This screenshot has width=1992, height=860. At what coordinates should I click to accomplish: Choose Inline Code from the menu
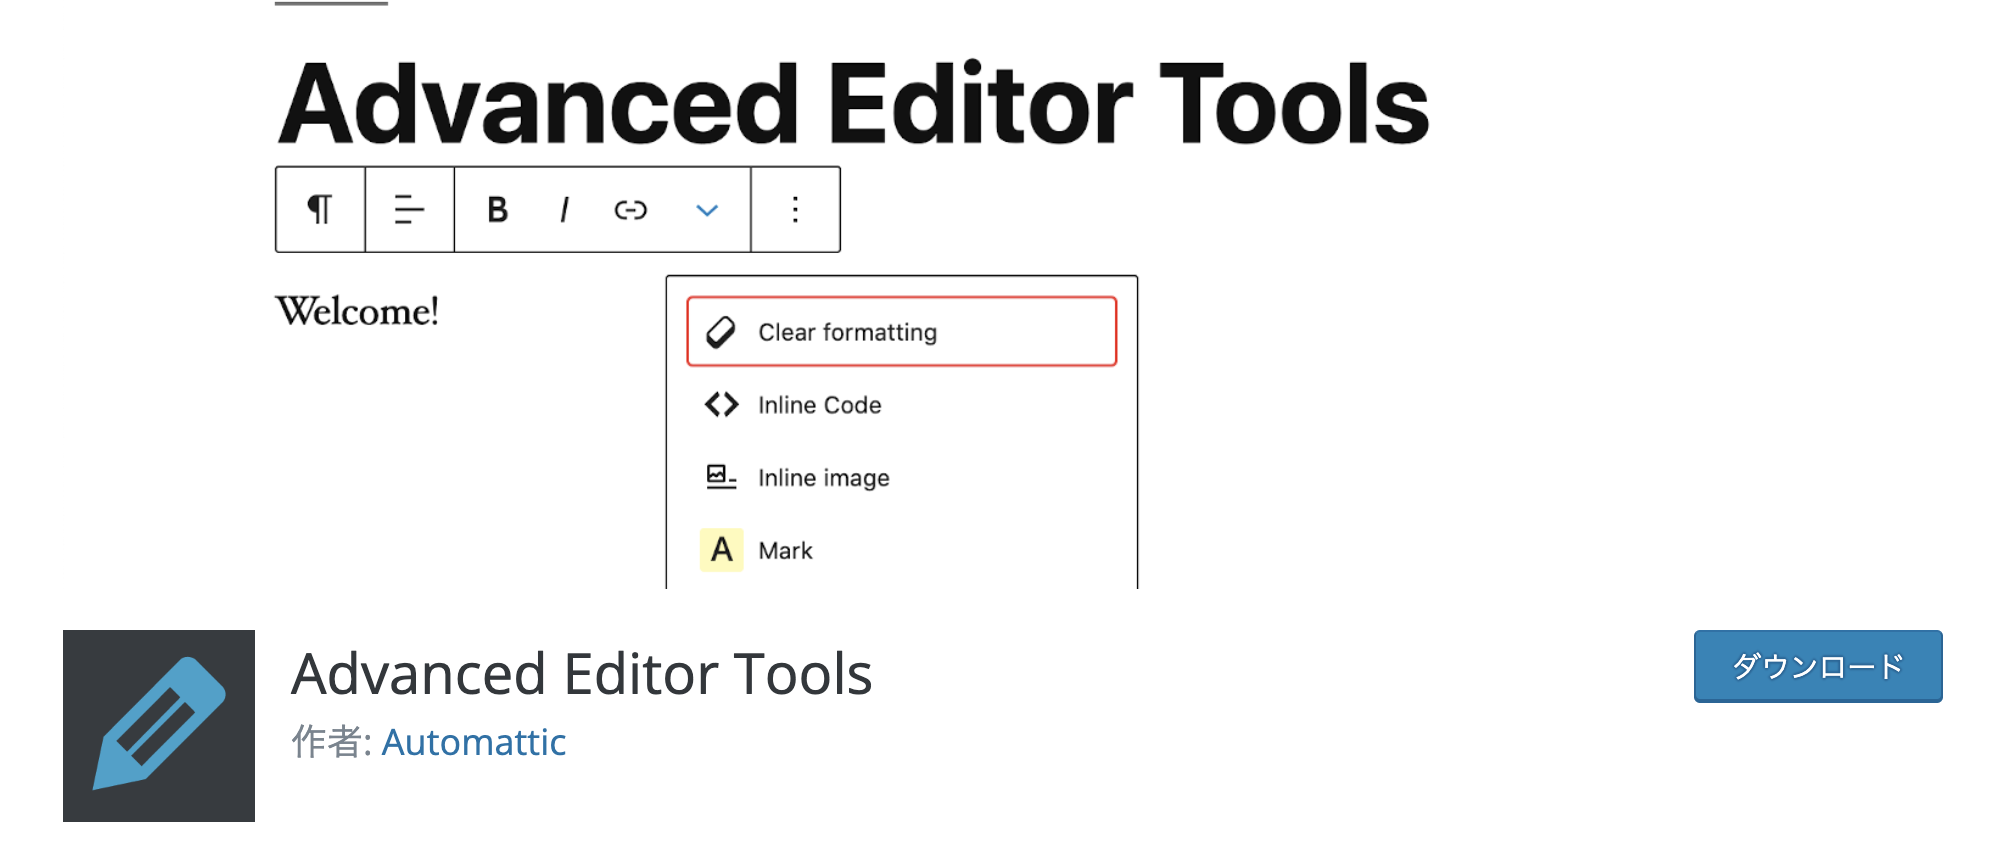point(902,405)
